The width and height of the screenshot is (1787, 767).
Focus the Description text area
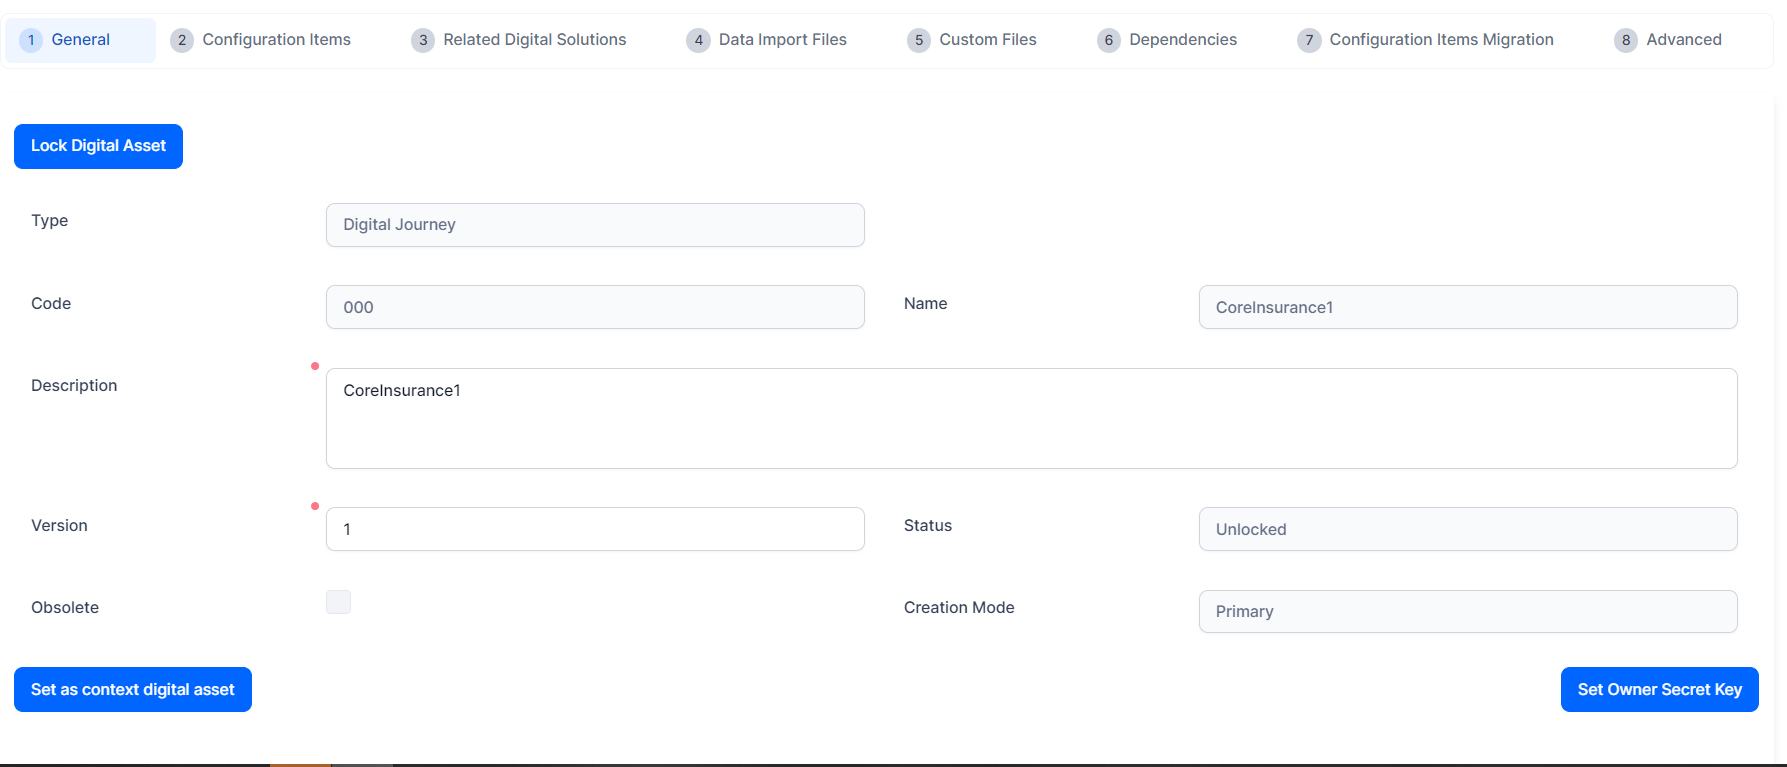coord(1031,418)
